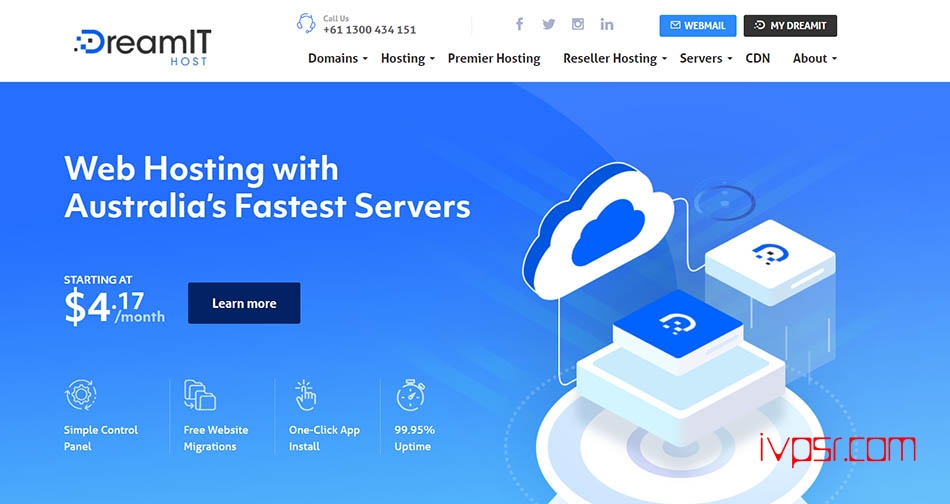Viewport: 950px width, 504px height.
Task: Click '99.95% Uptime' label text
Action: click(414, 438)
